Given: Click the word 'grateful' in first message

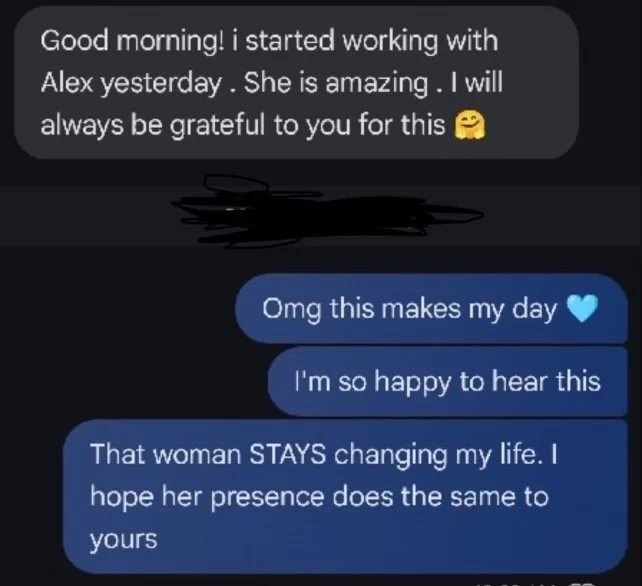Looking at the screenshot, I should pos(217,126).
